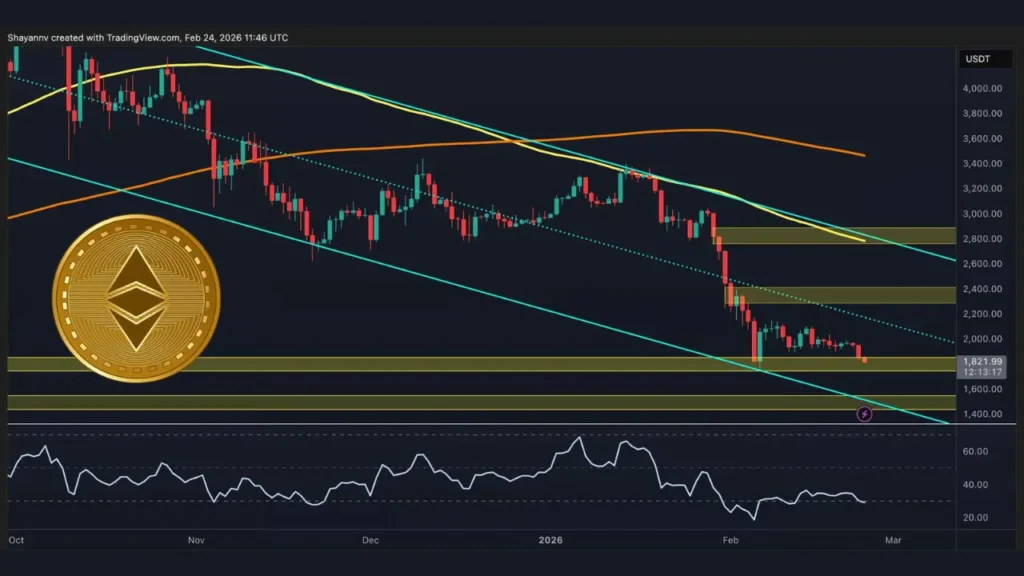Switch to the Feb section of timeline
Viewport: 1024px width, 576px height.
[x=729, y=539]
